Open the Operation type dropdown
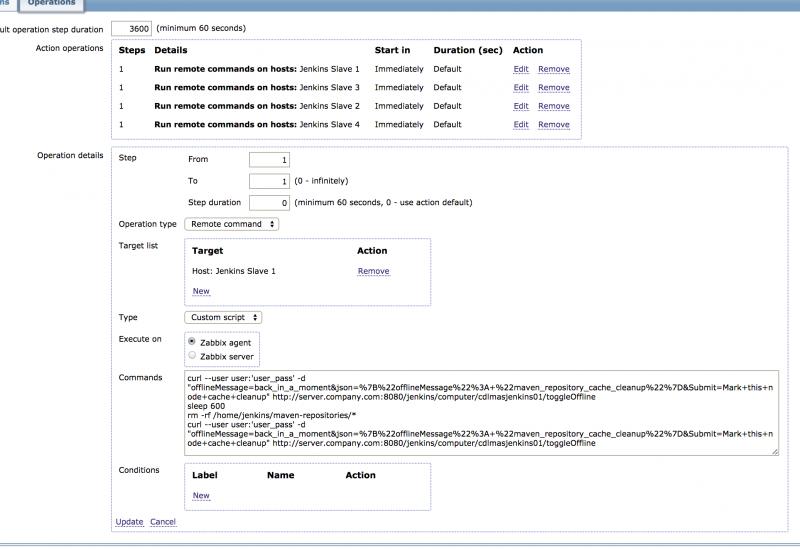The height and width of the screenshot is (550, 800). (232, 224)
